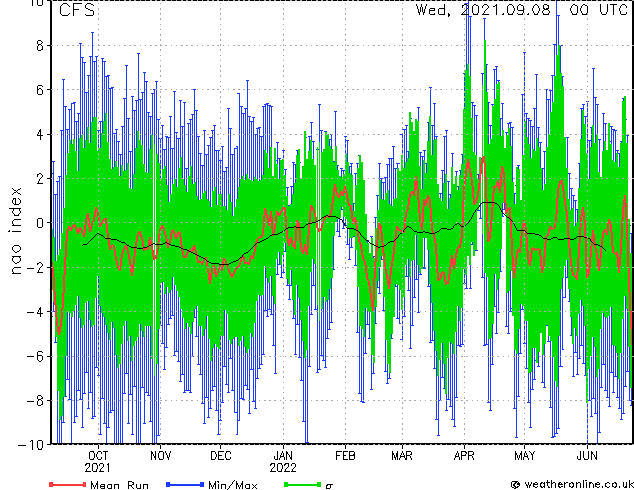Viewport: 634px width, 490px height.
Task: Click the MAY month label
Action: click(x=524, y=456)
